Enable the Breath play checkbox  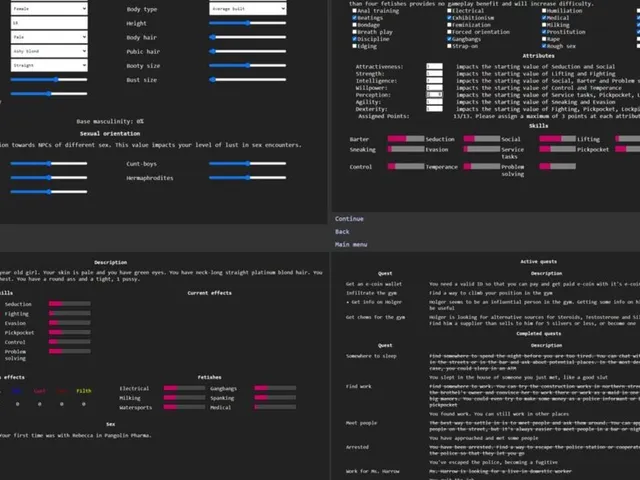tap(354, 32)
